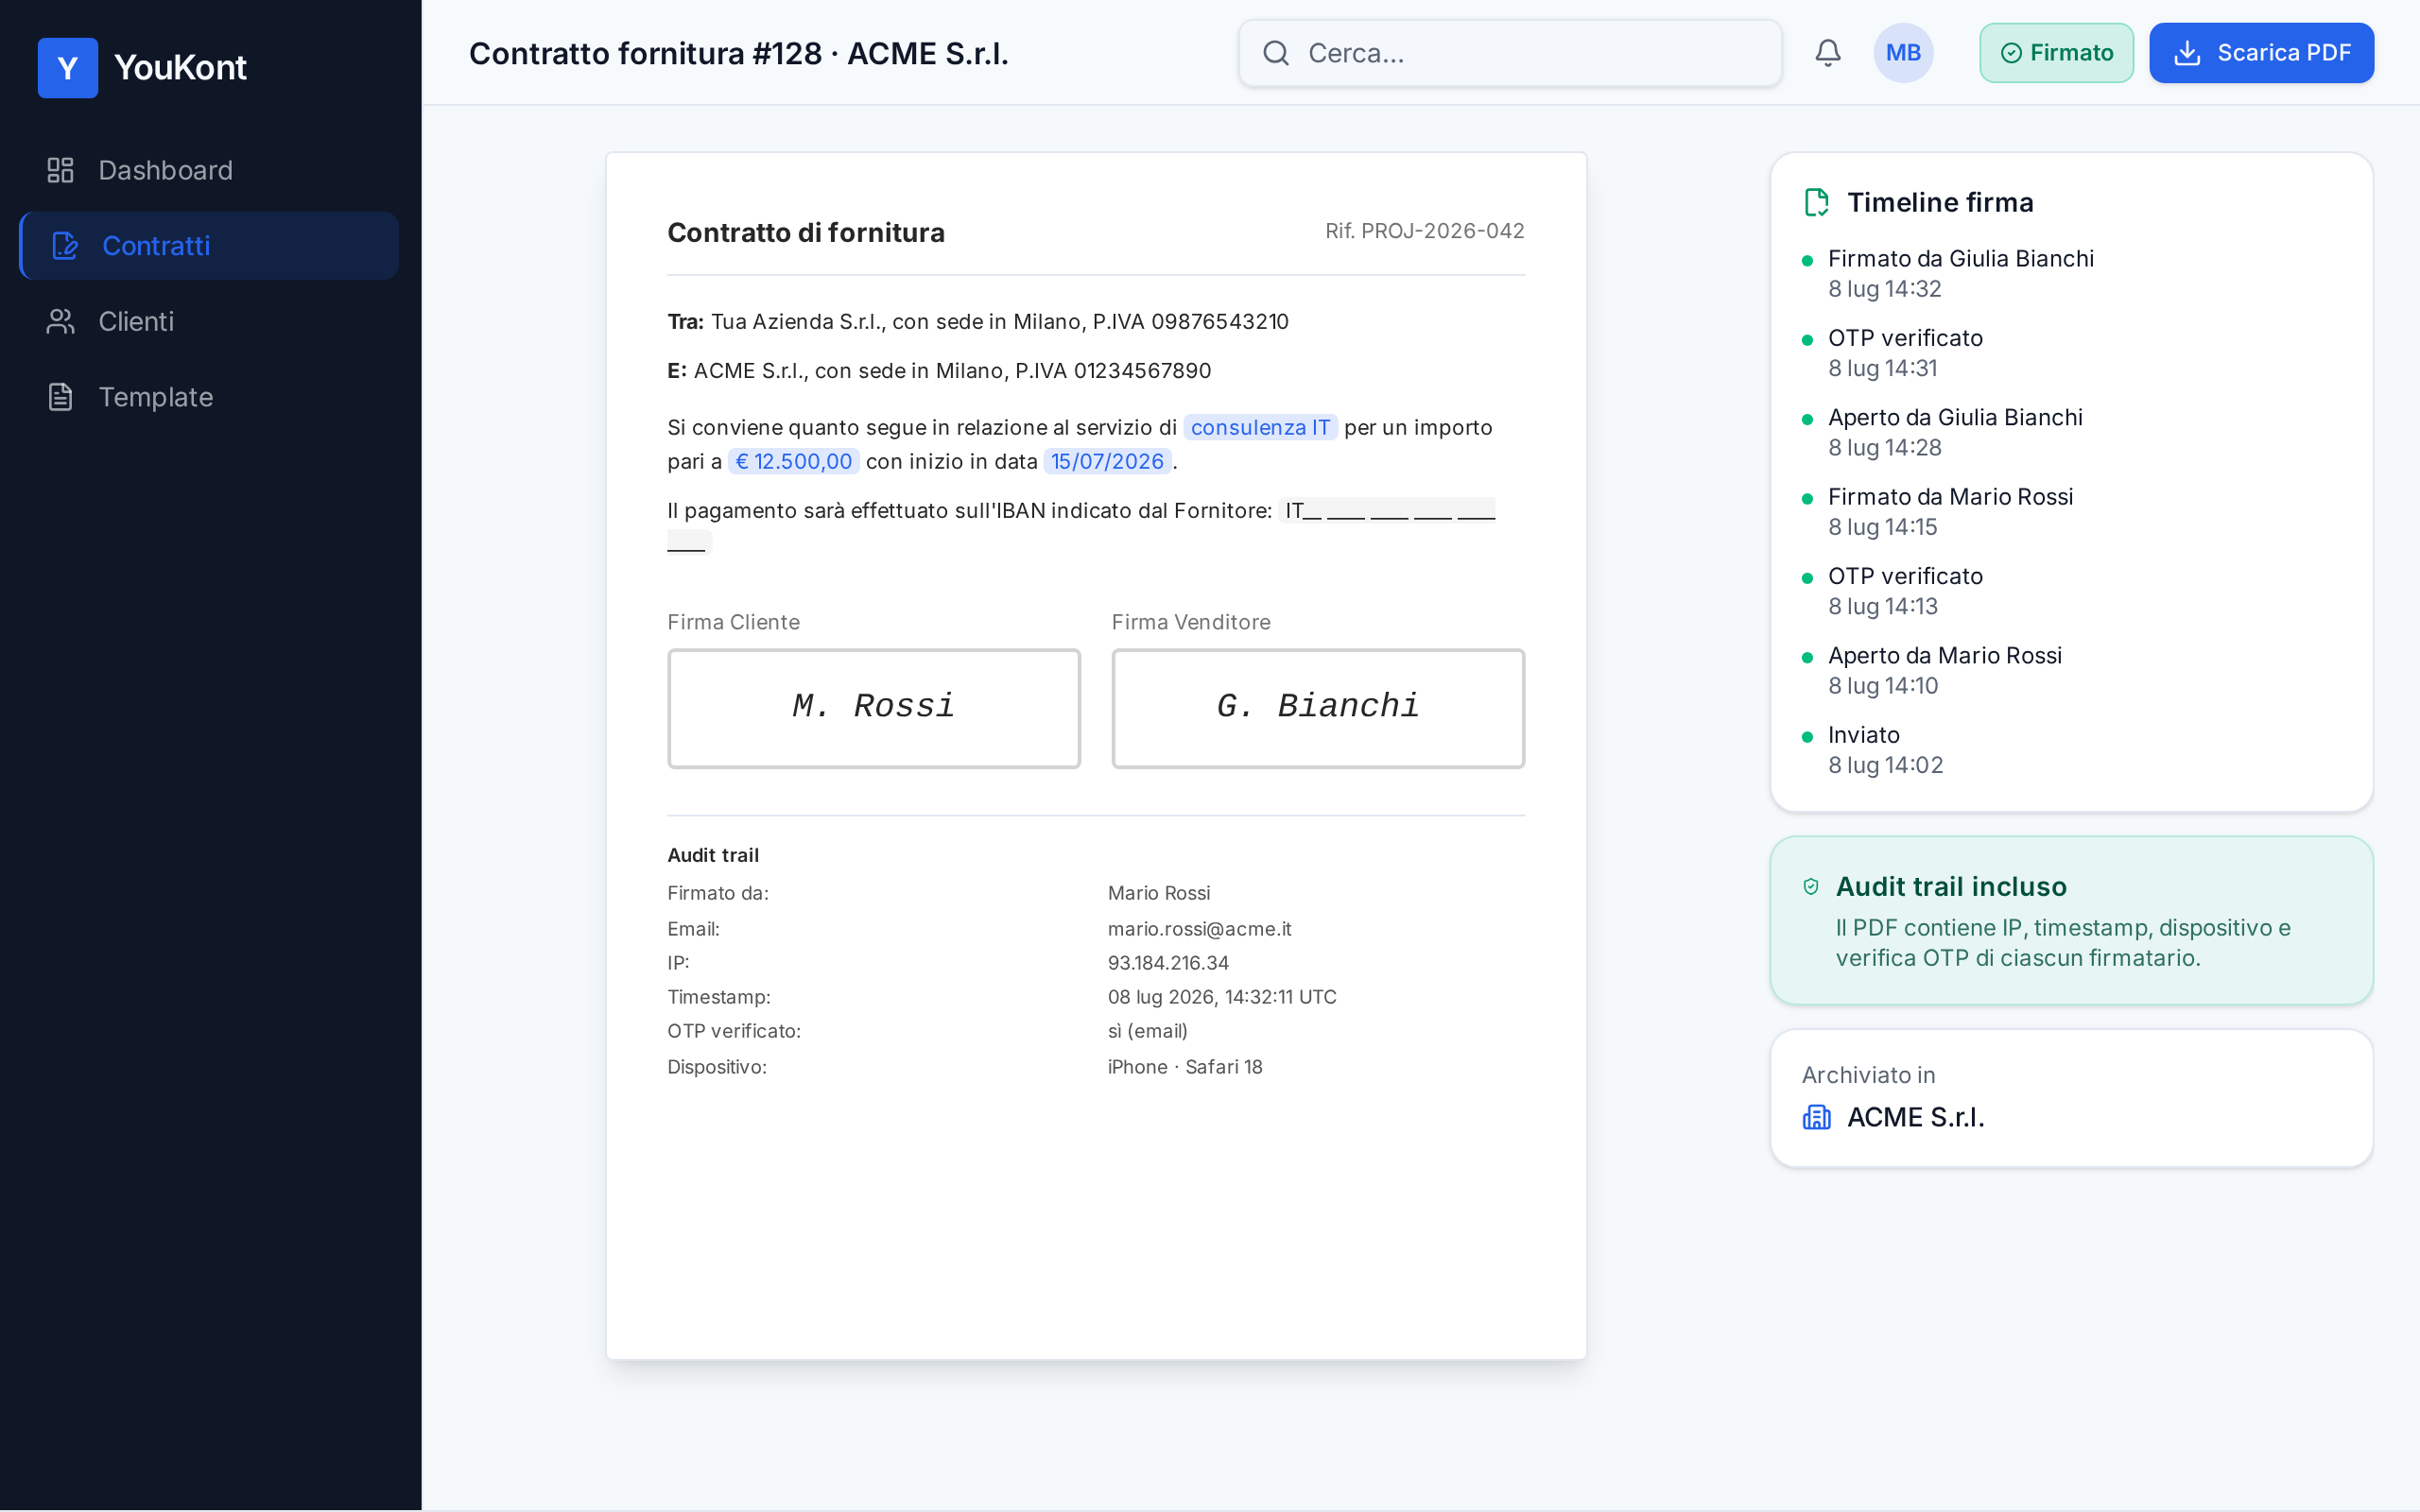Click the € 12.500,00 amount field
Screen dimensions: 2420x1512
pos(794,461)
